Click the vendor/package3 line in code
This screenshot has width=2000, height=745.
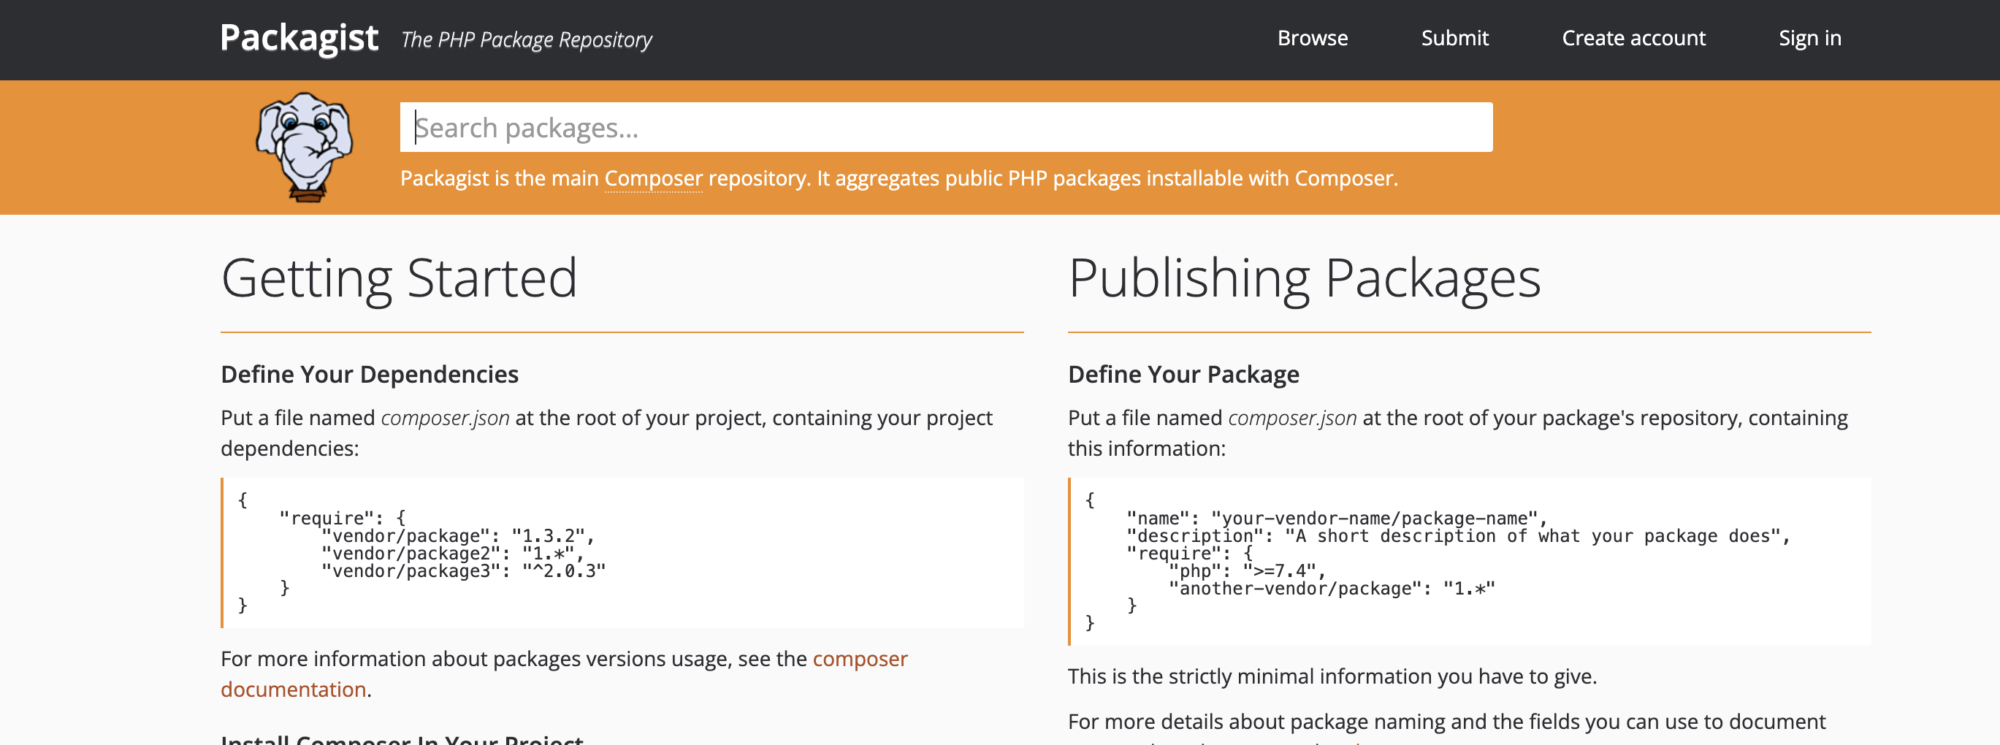pyautogui.click(x=463, y=571)
